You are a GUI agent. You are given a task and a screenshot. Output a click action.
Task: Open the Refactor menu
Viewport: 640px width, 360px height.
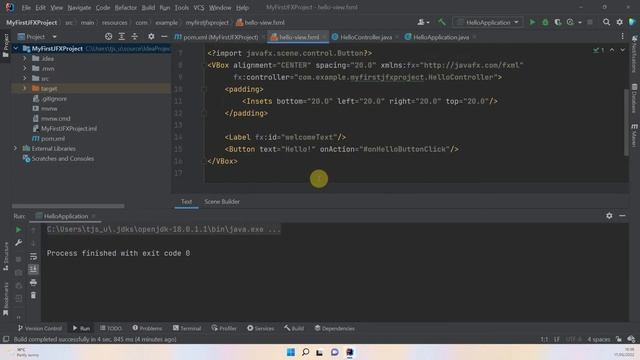126,8
